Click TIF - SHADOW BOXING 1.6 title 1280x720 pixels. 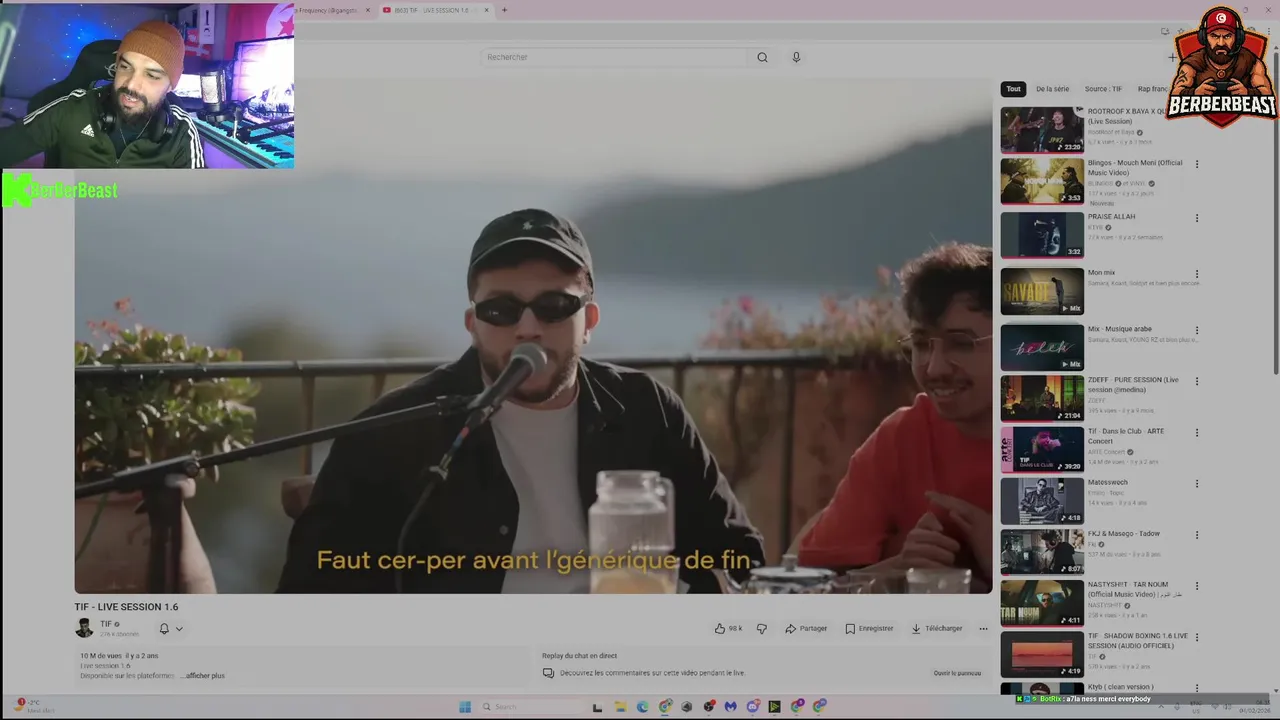point(1138,640)
